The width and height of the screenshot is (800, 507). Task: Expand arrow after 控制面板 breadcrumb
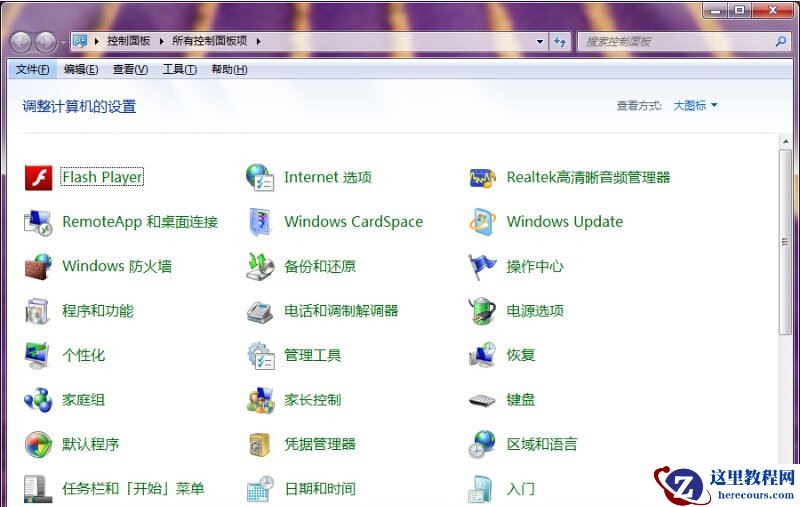161,41
